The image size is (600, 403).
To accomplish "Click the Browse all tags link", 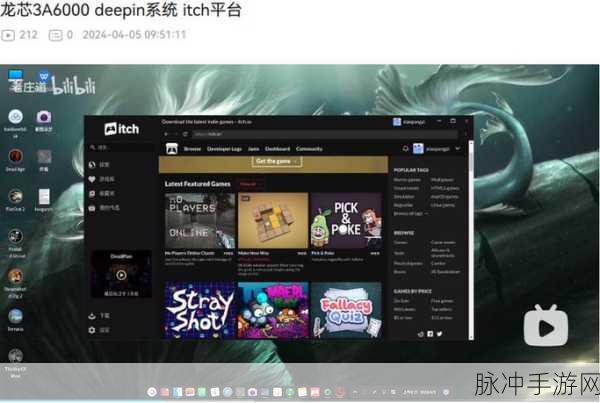I will 411,214.
